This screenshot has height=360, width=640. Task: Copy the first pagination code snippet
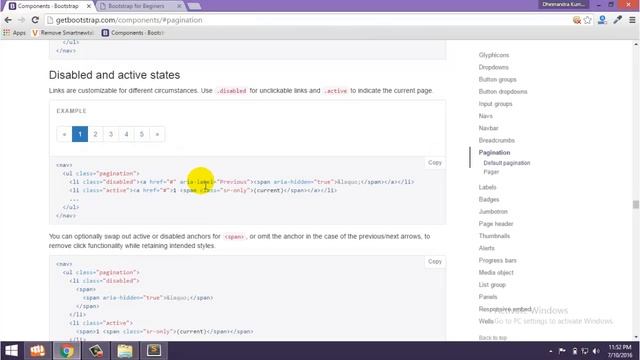(x=435, y=162)
